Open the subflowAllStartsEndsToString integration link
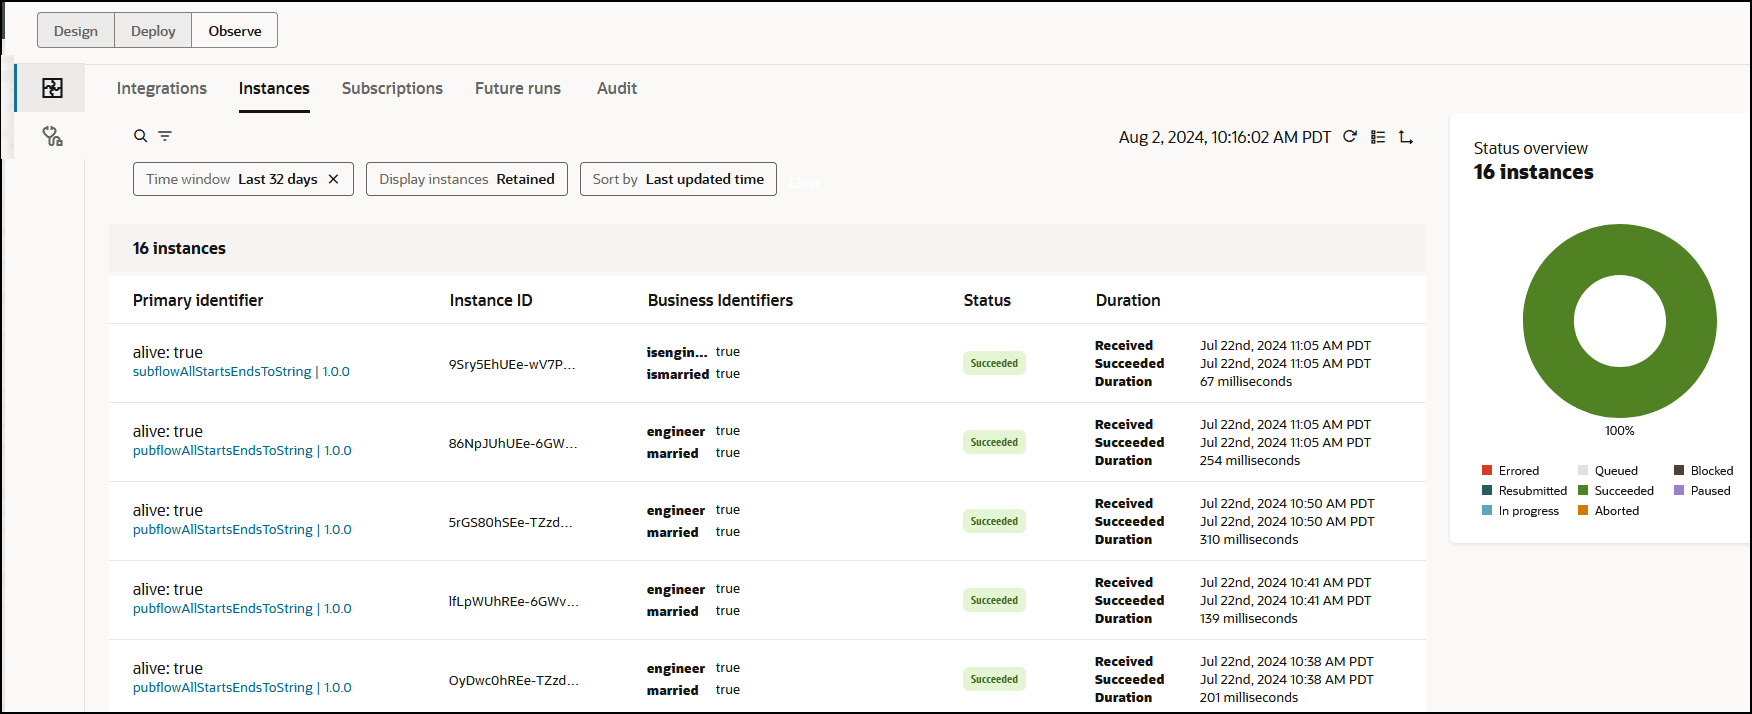Screen dimensions: 1752x714 click(x=222, y=372)
